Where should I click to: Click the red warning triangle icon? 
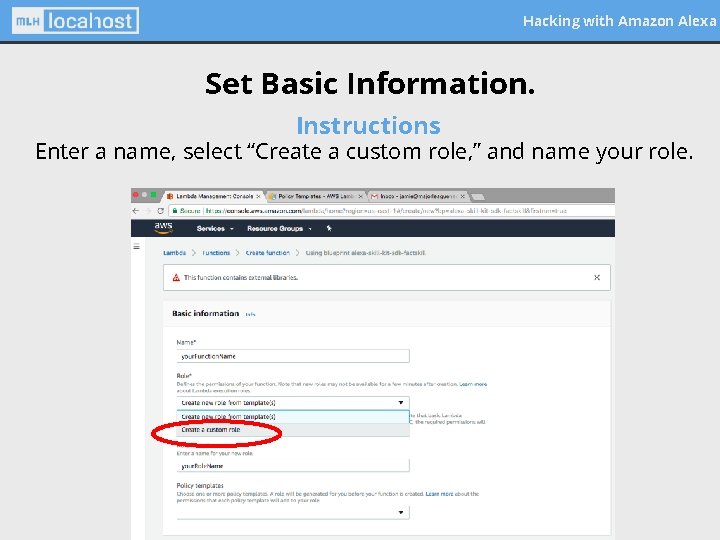(176, 277)
